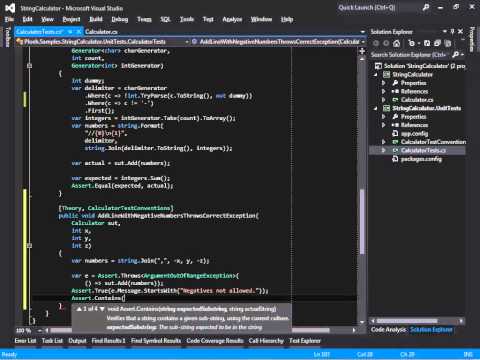Open the SQL menu

tap(165, 19)
